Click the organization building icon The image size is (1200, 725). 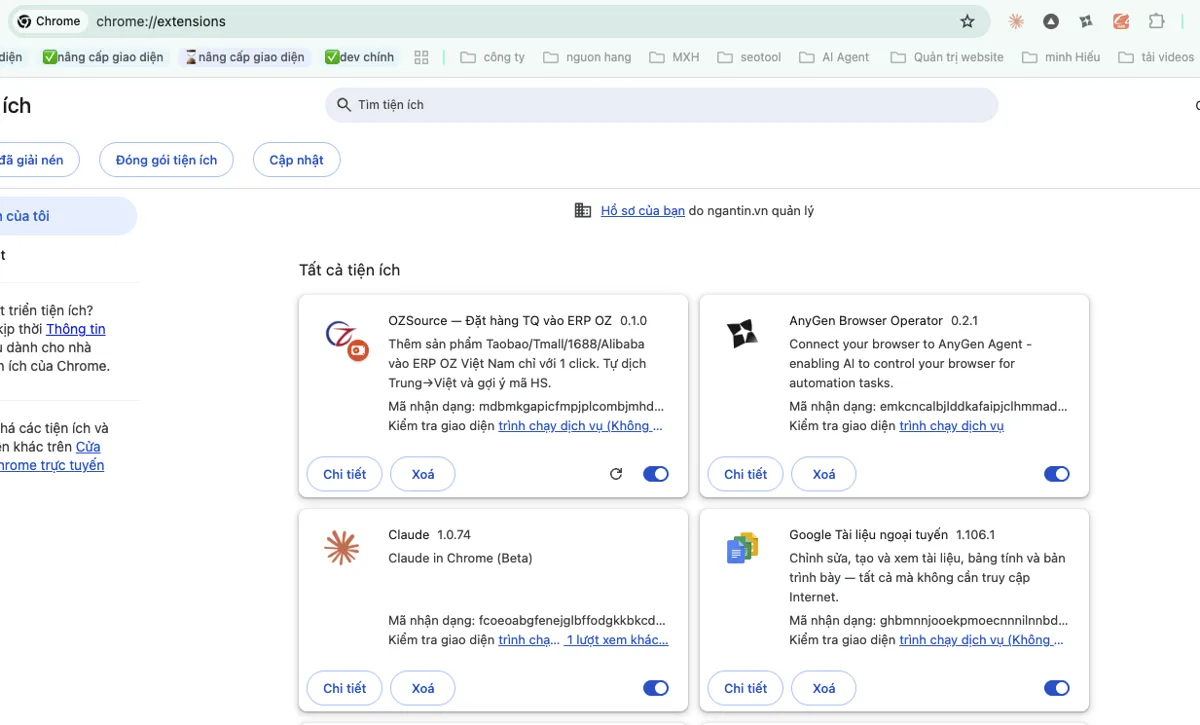coord(583,210)
